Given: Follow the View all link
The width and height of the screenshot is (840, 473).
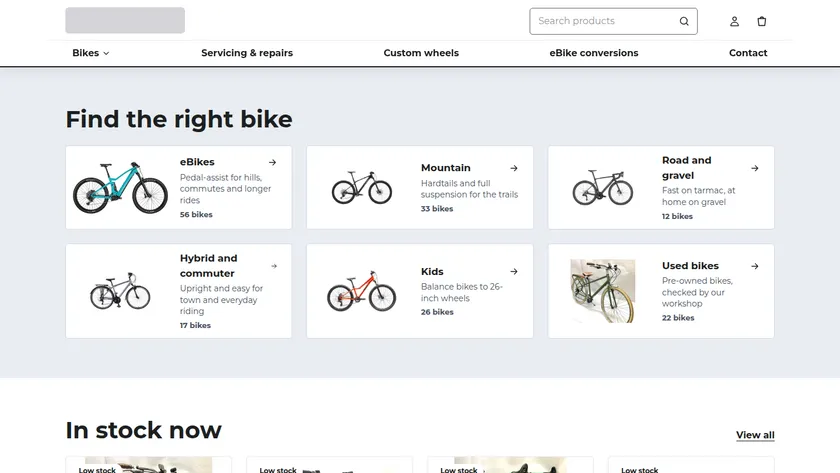Looking at the screenshot, I should 755,435.
